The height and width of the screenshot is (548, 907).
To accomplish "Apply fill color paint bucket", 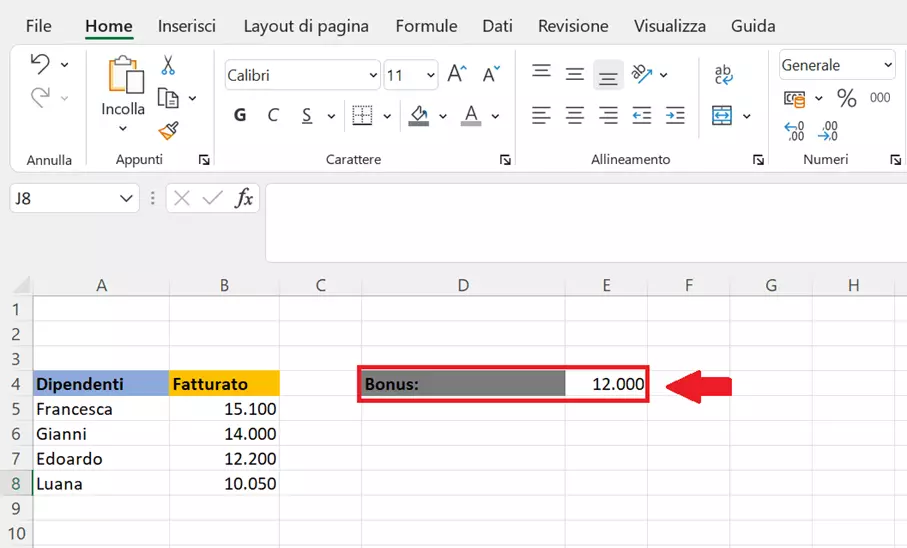I will pos(419,116).
